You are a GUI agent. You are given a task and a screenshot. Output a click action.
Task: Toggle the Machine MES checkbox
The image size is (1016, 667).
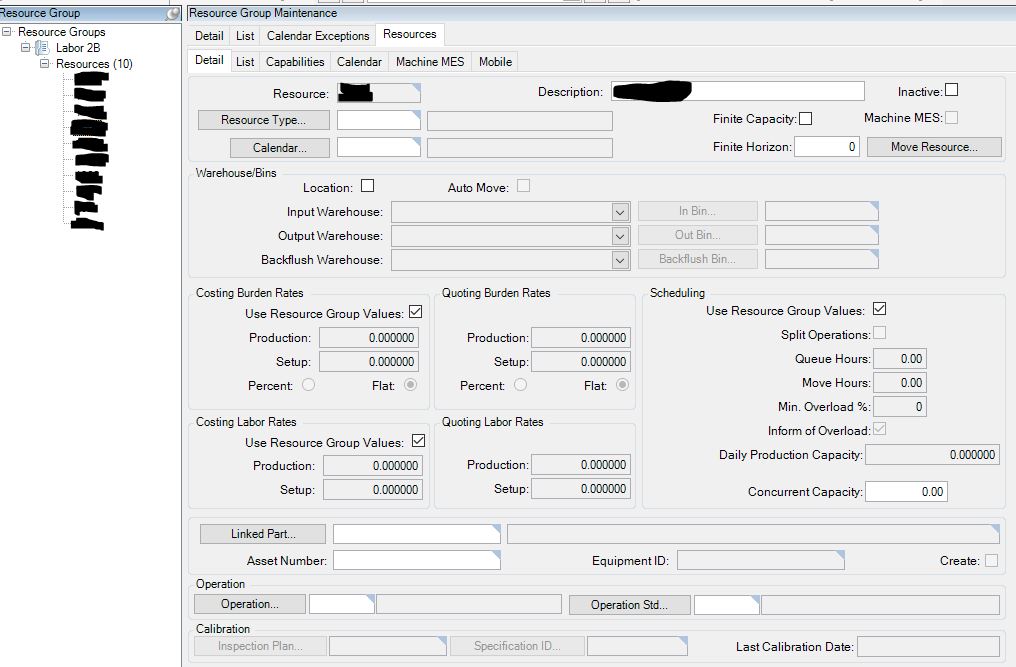(951, 117)
